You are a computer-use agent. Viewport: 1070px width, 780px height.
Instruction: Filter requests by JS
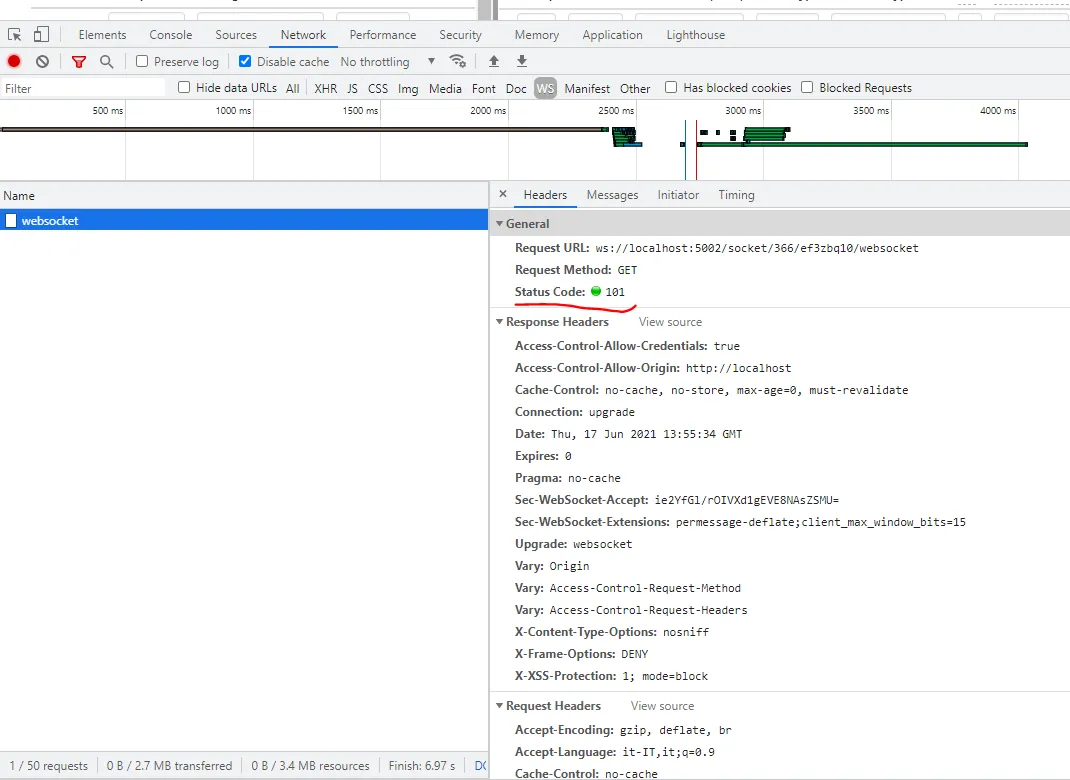352,88
